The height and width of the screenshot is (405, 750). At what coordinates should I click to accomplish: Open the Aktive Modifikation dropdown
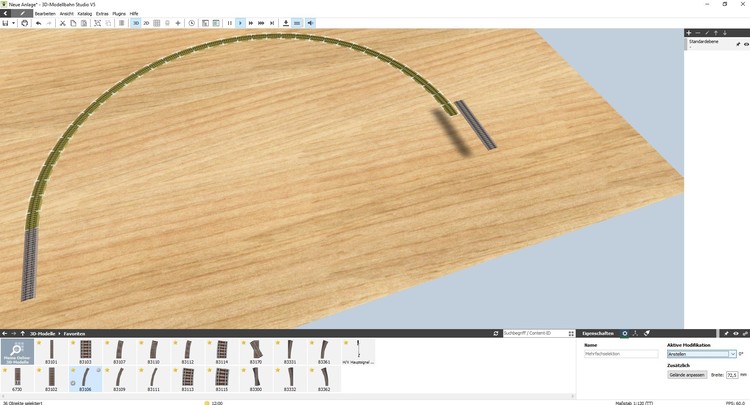(x=701, y=354)
